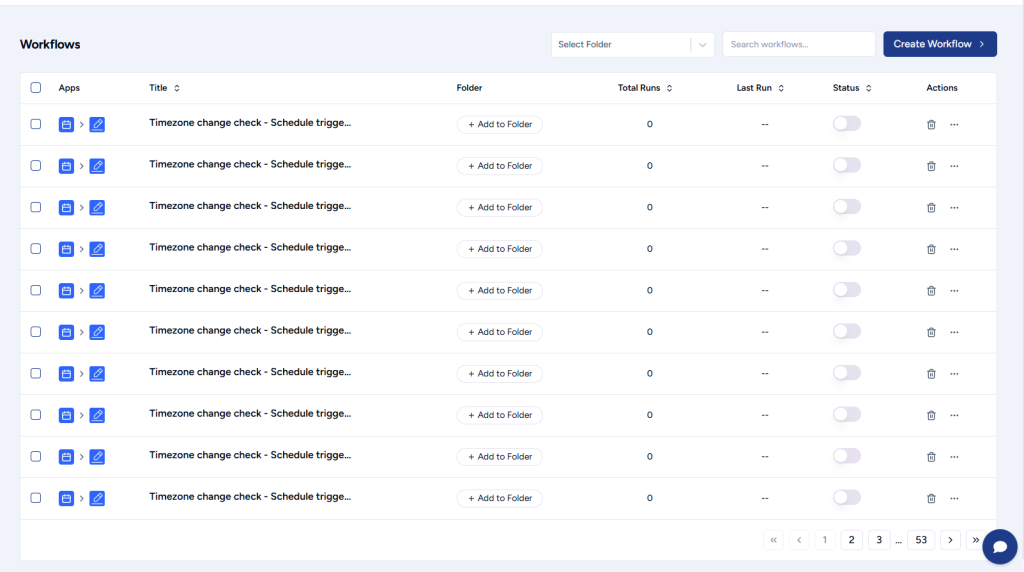Click the trash icon in the first workflow row

pyautogui.click(x=931, y=124)
